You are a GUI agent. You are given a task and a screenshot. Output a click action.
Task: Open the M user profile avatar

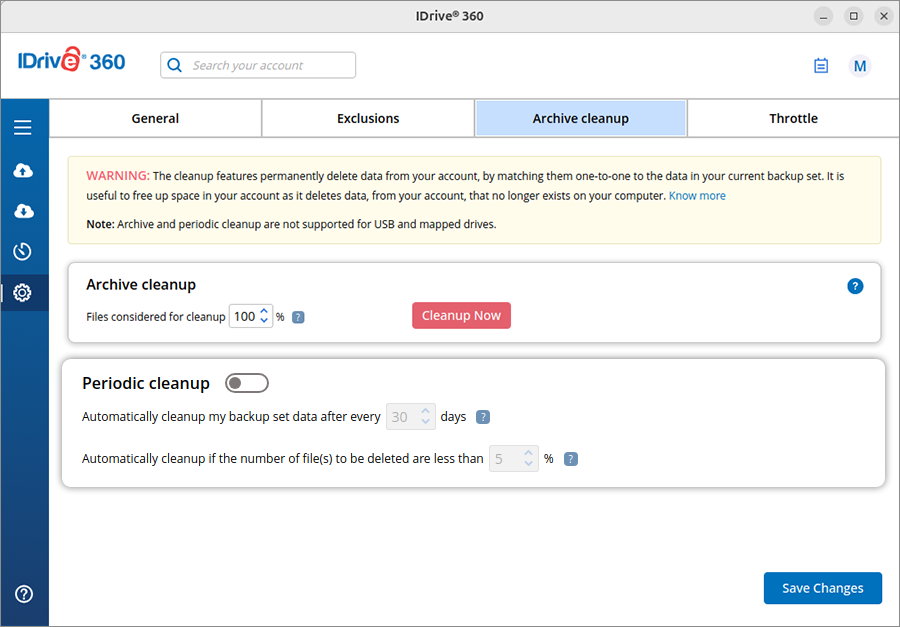[860, 66]
